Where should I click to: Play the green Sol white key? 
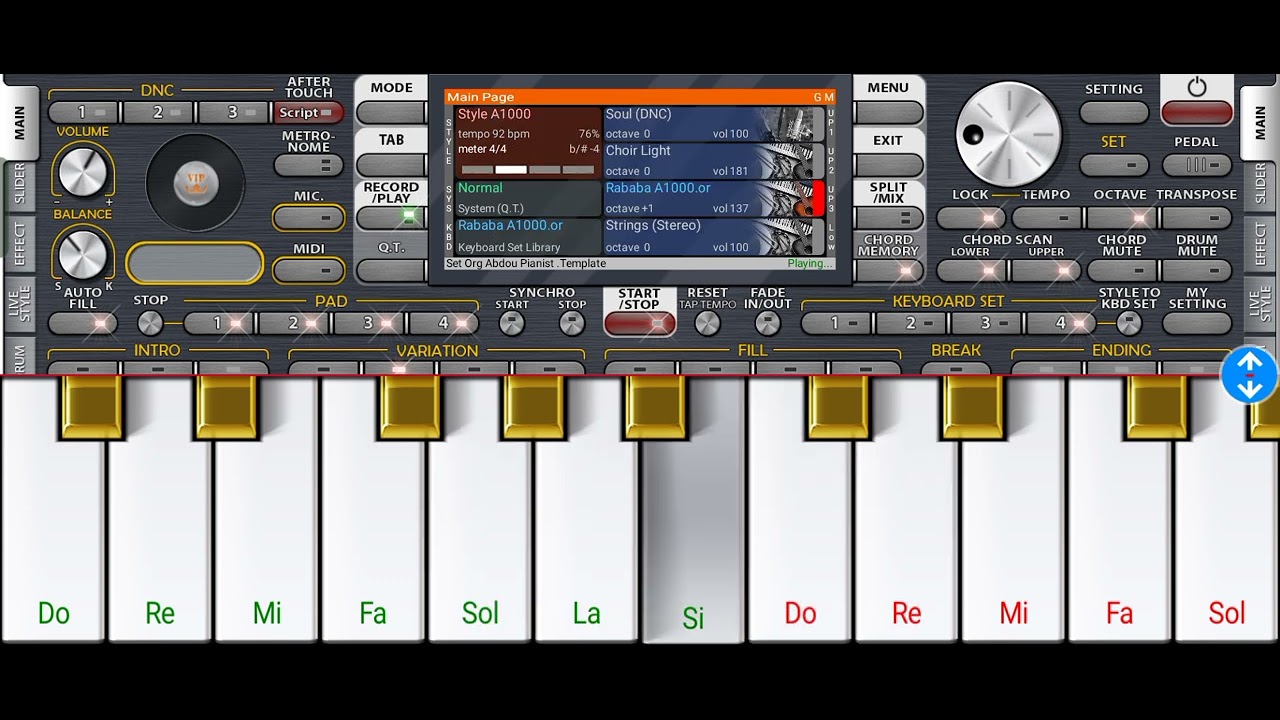tap(480, 510)
